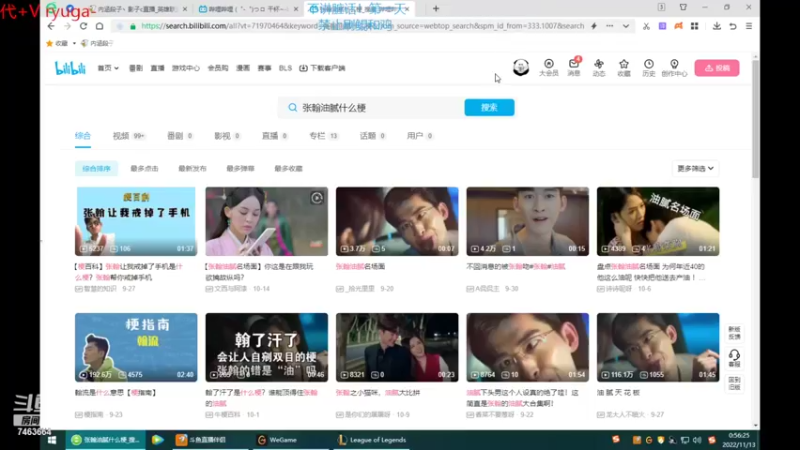Expand the 首页 dropdown in navigation
The width and height of the screenshot is (800, 450).
[x=108, y=68]
